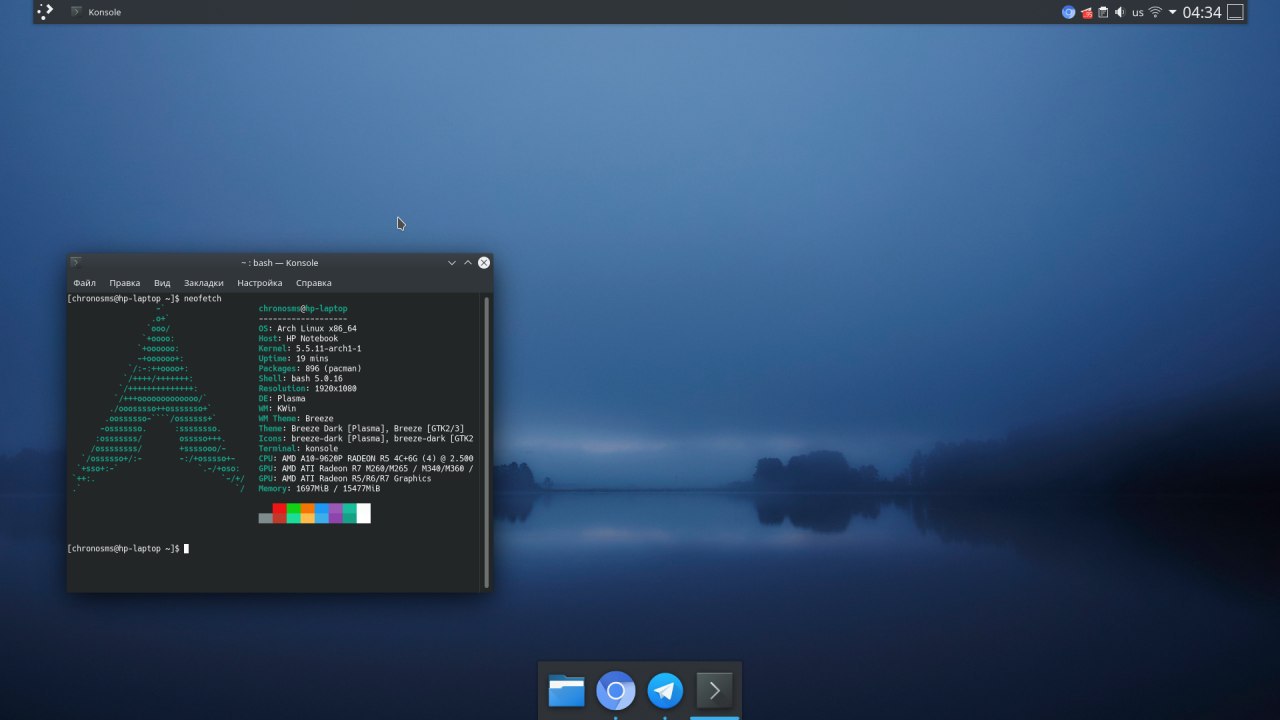
Task: Open the Wi-Fi networks applet
Action: [1155, 12]
